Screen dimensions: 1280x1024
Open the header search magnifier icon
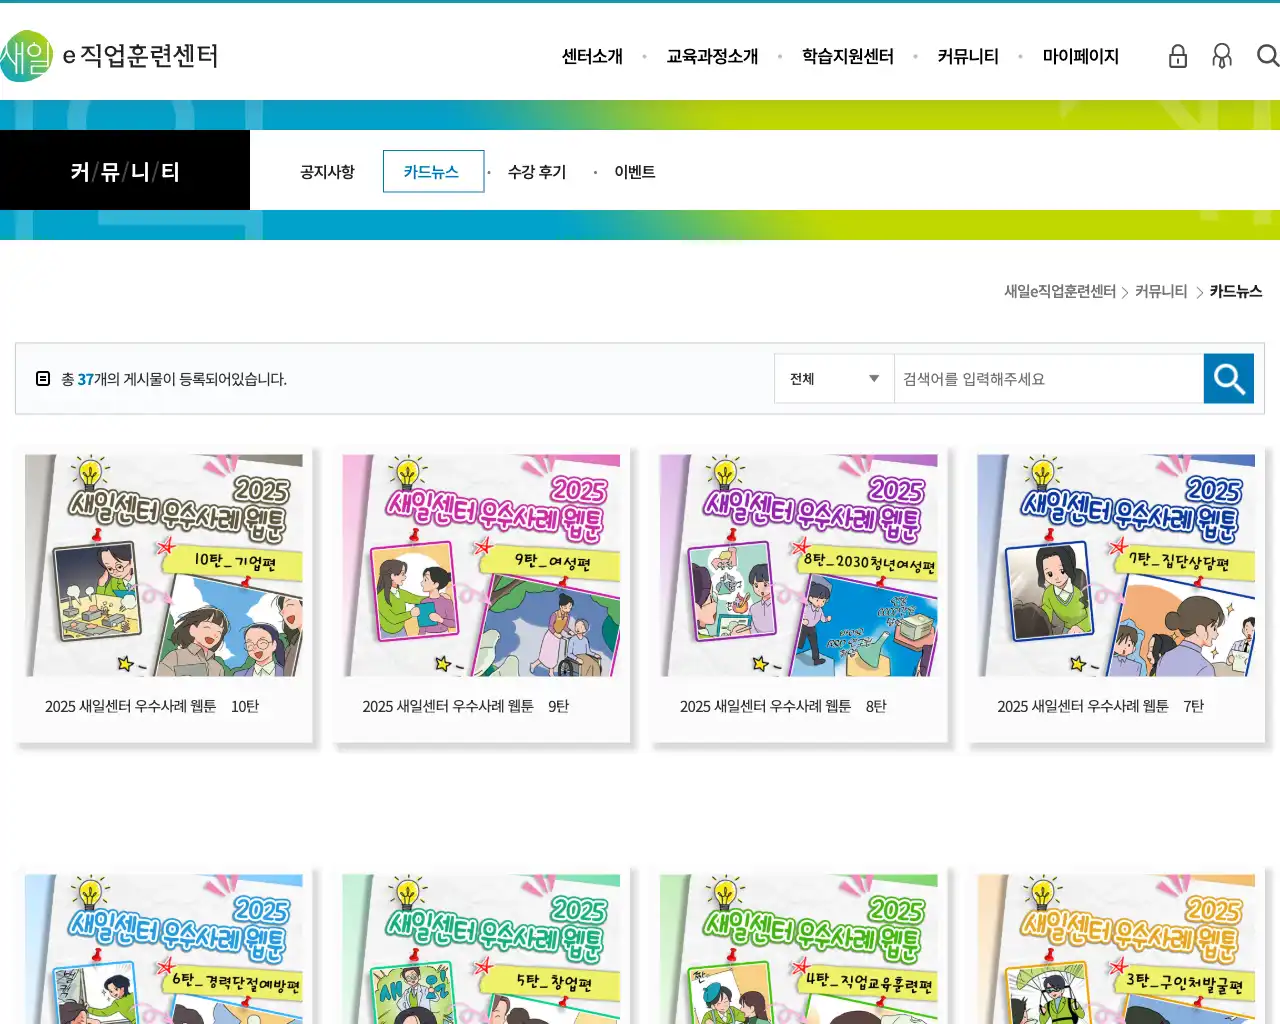pyautogui.click(x=1267, y=56)
